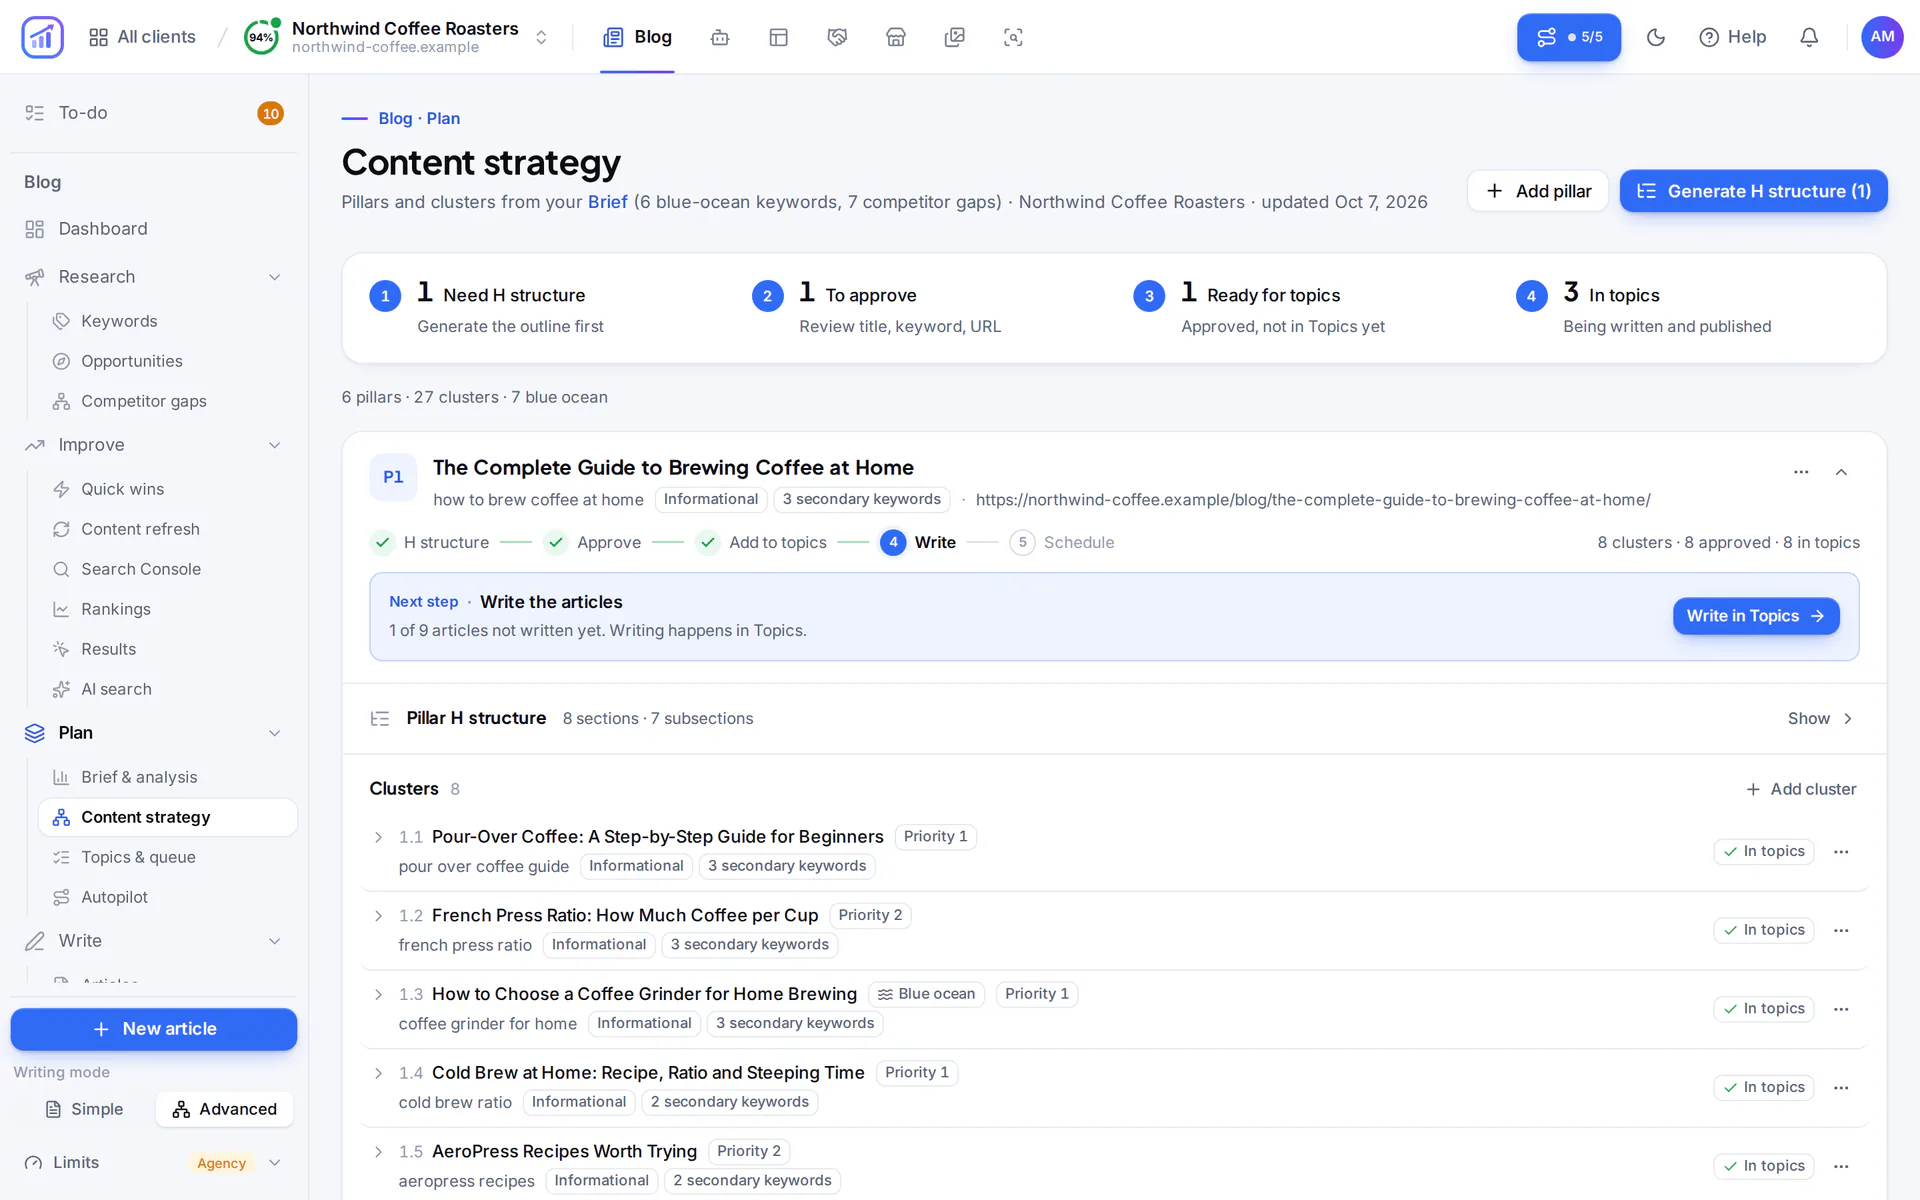
Task: Open the handshake icon in top nav
Action: (x=837, y=37)
